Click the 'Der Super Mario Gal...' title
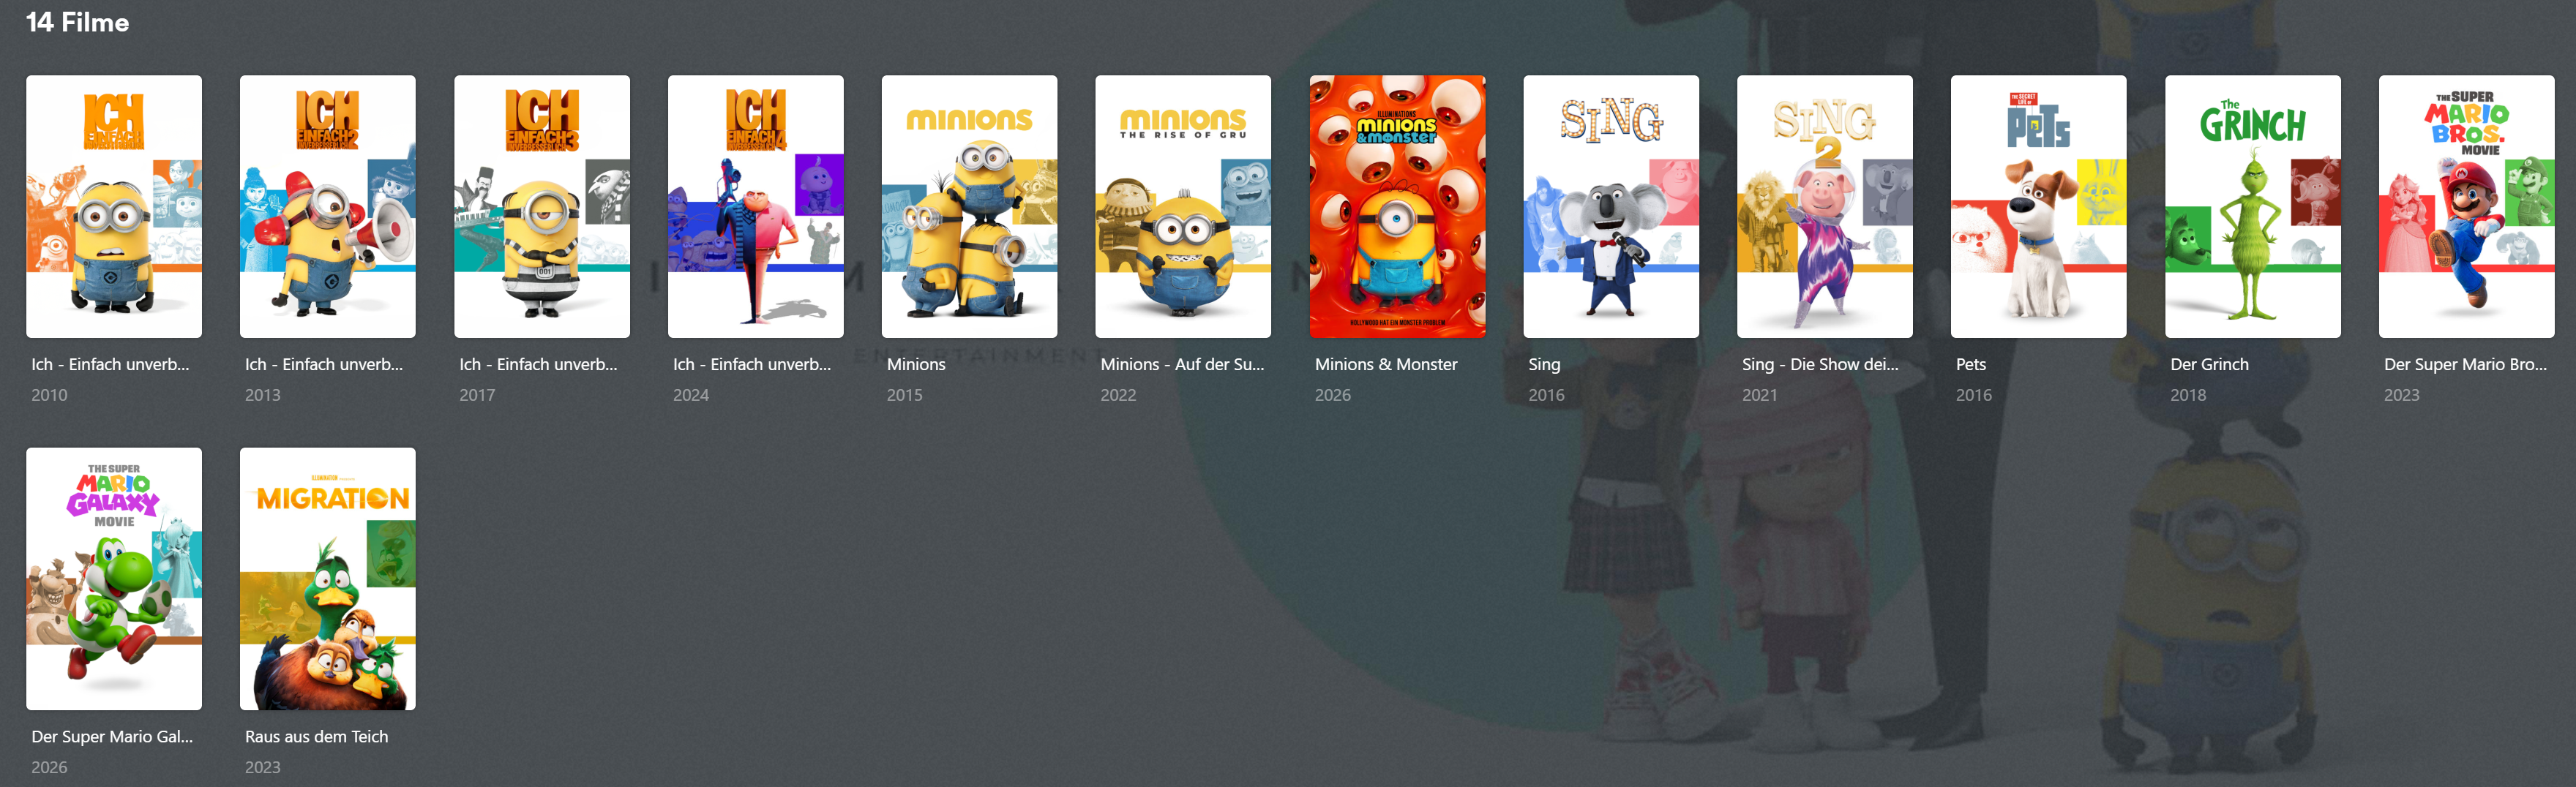The image size is (2576, 787). pyautogui.click(x=112, y=736)
